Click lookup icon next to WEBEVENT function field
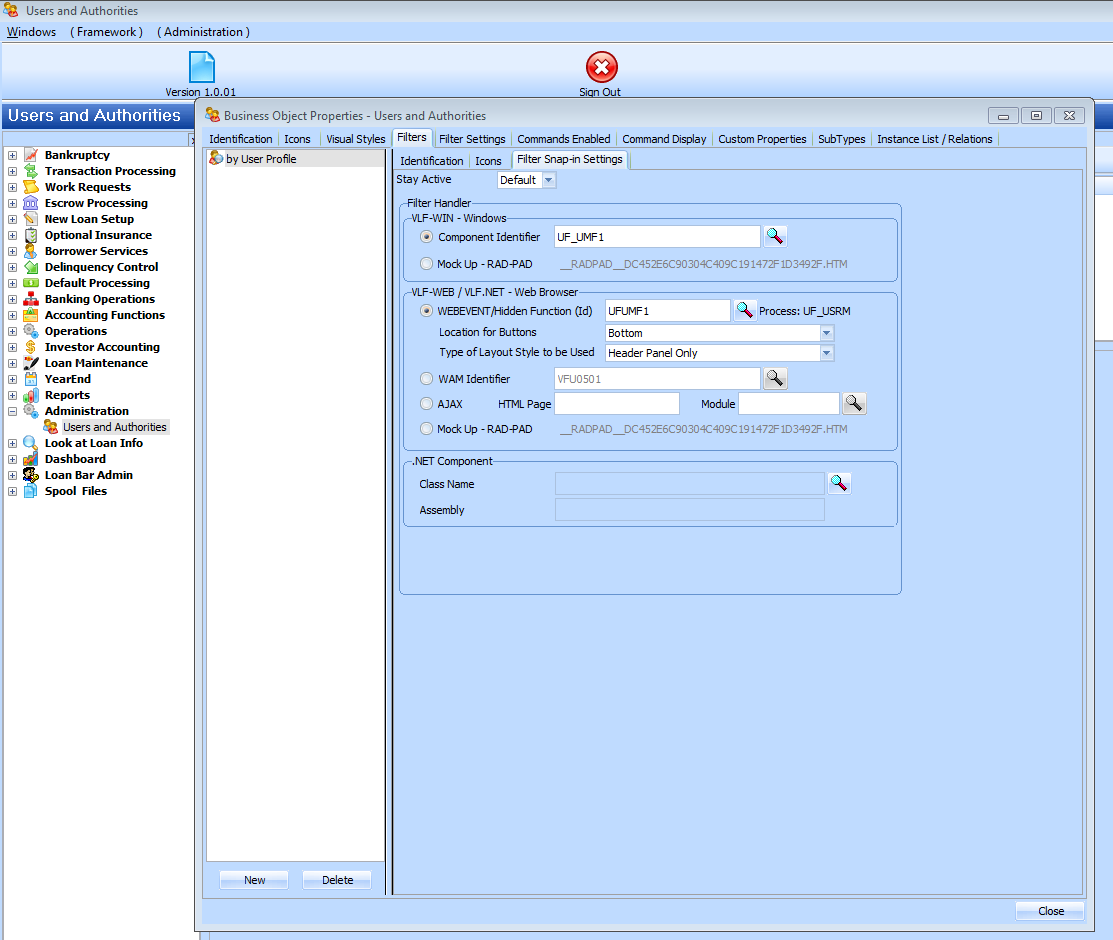This screenshot has height=940, width=1113. [x=745, y=311]
